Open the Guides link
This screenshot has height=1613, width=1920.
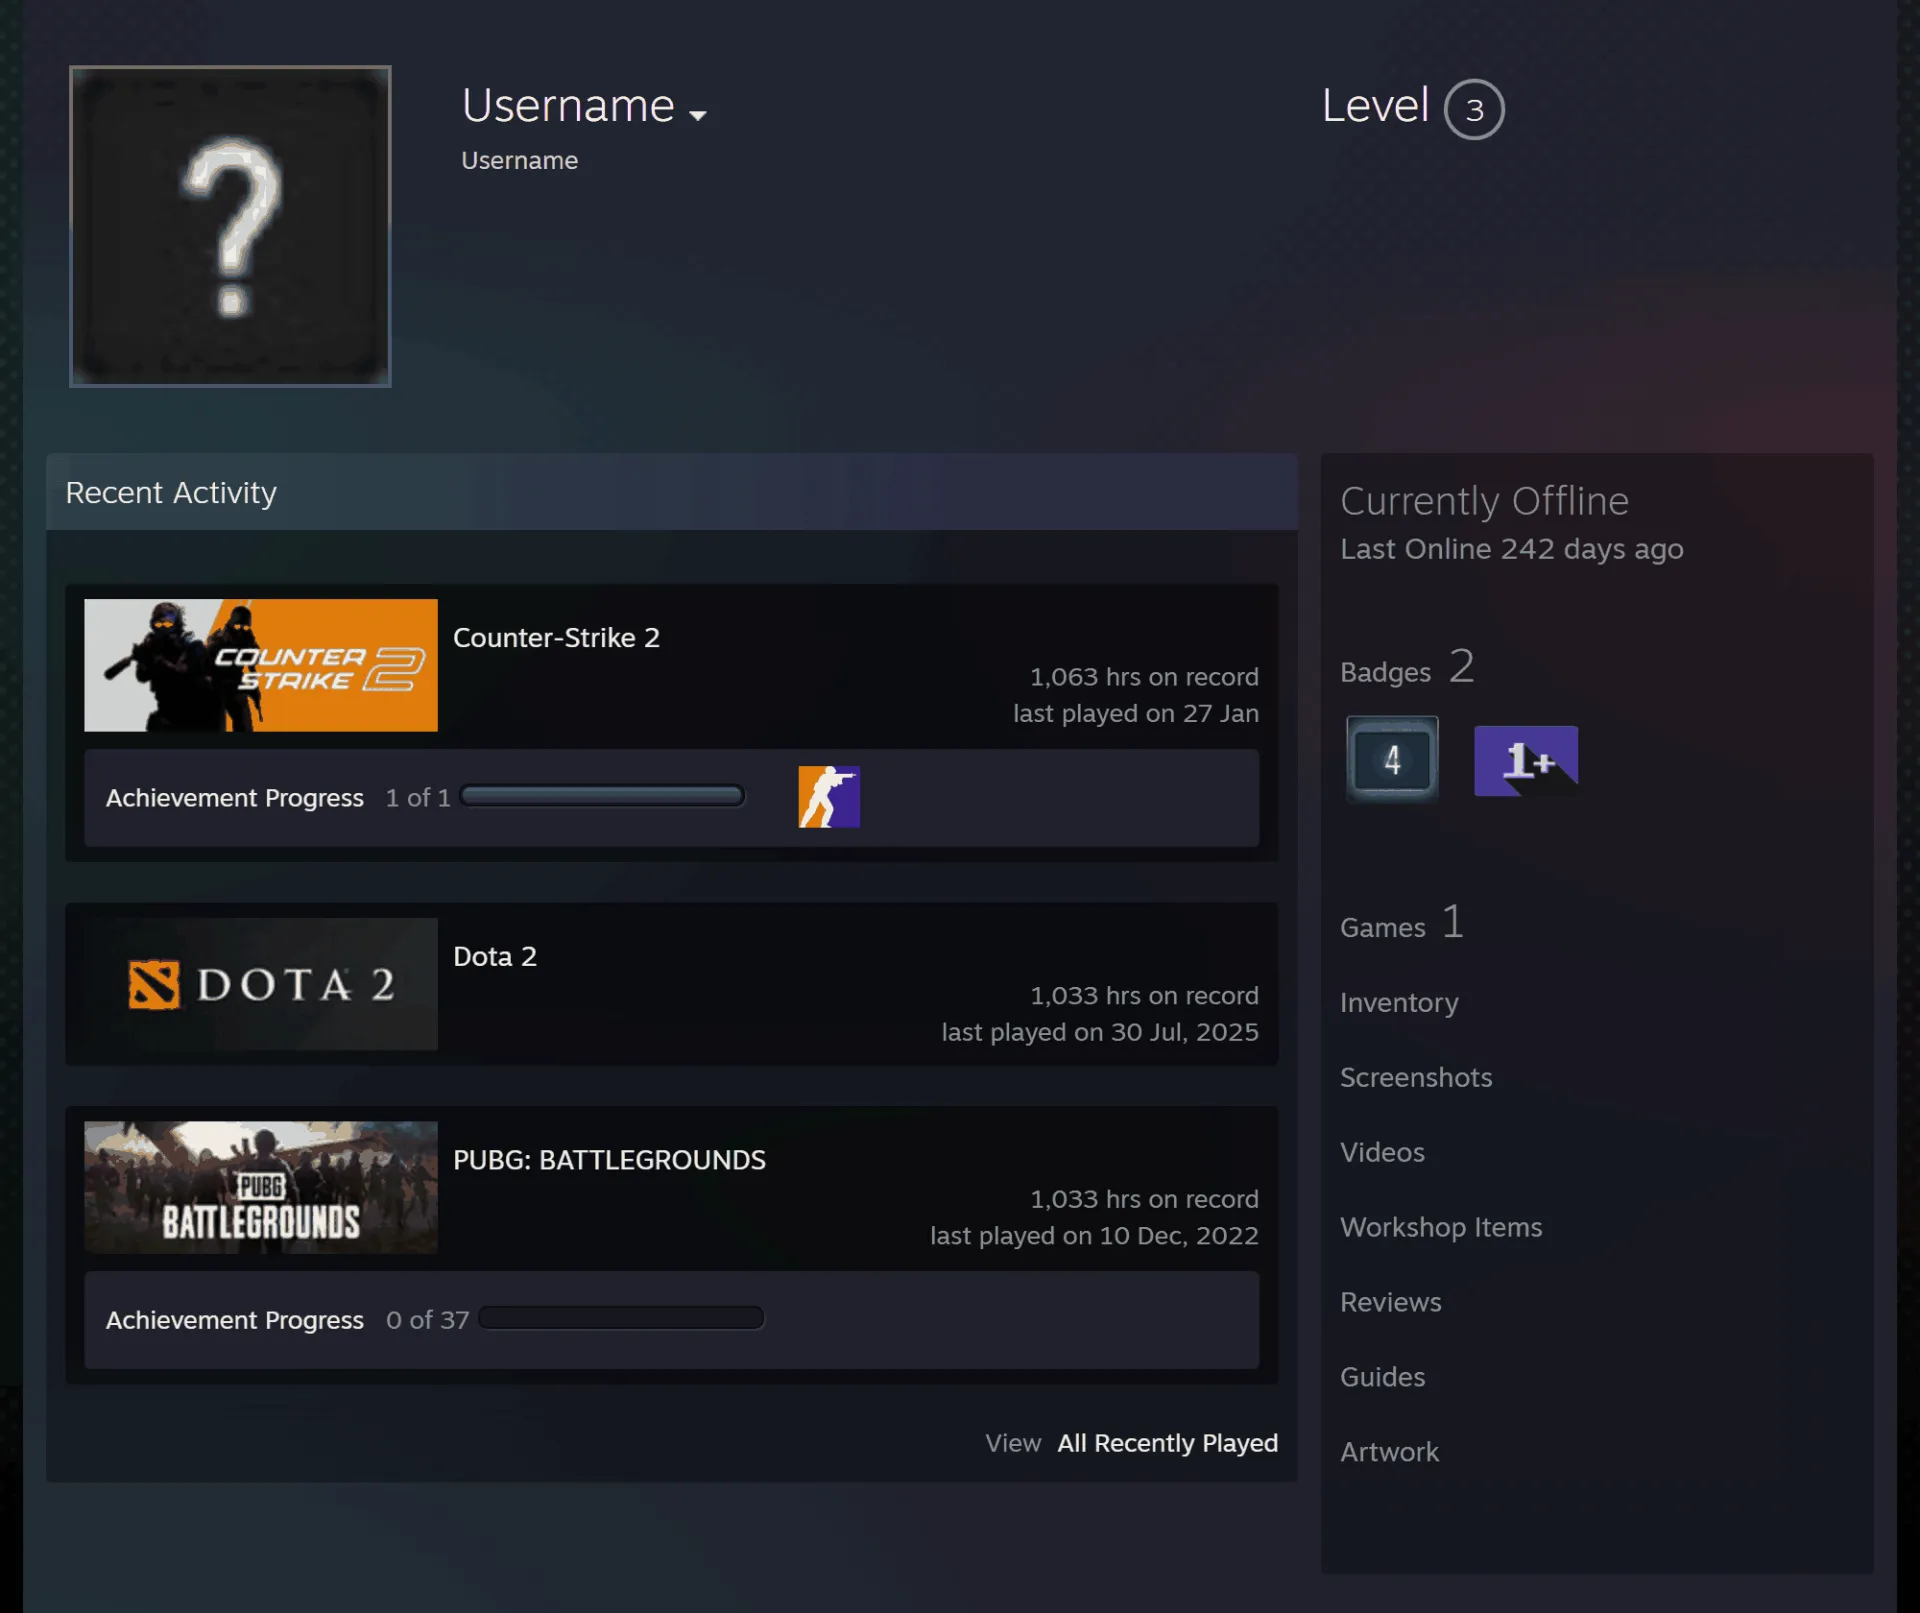(1383, 1378)
